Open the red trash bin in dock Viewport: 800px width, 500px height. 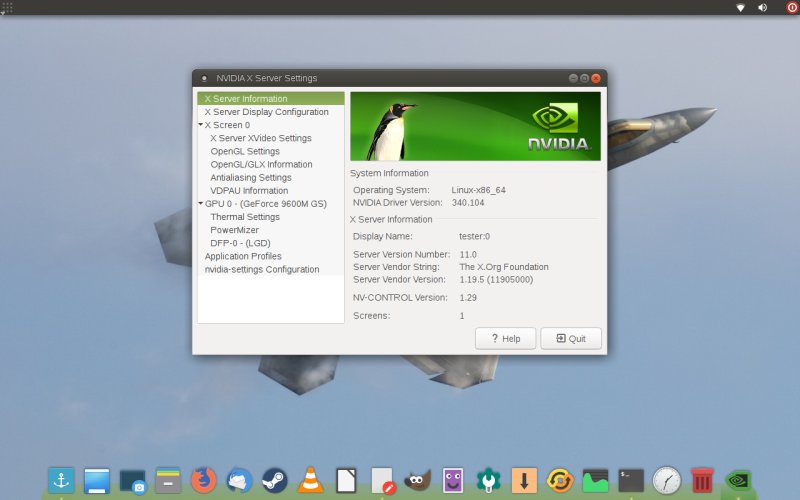702,481
